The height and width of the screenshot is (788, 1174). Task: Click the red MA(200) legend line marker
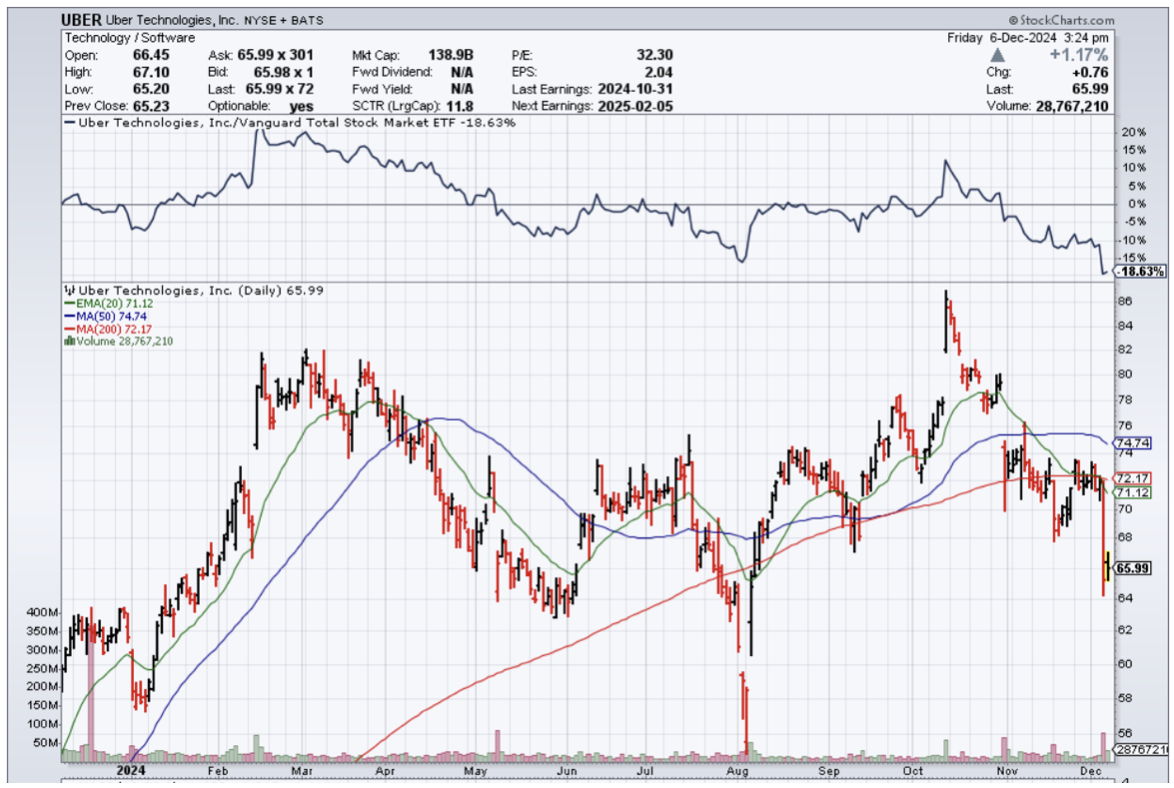(68, 328)
